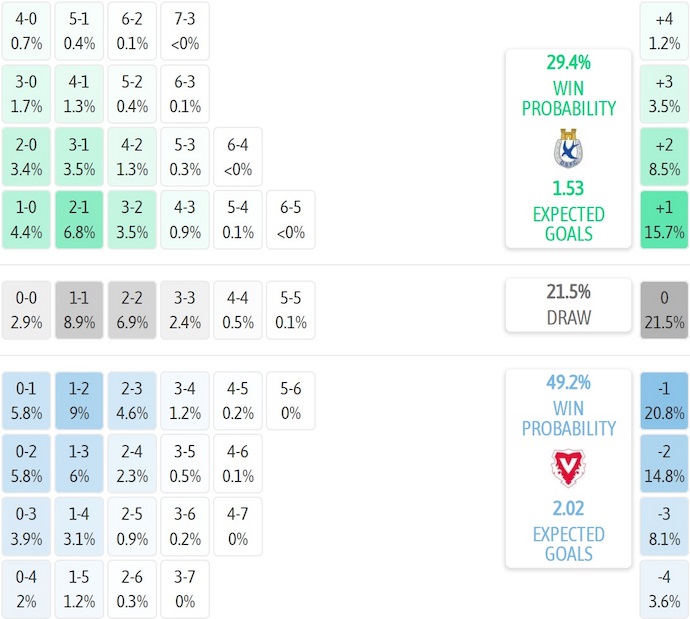This screenshot has width=690, height=619.
Task: Select the 3-7 scoreline cell
Action: point(184,590)
